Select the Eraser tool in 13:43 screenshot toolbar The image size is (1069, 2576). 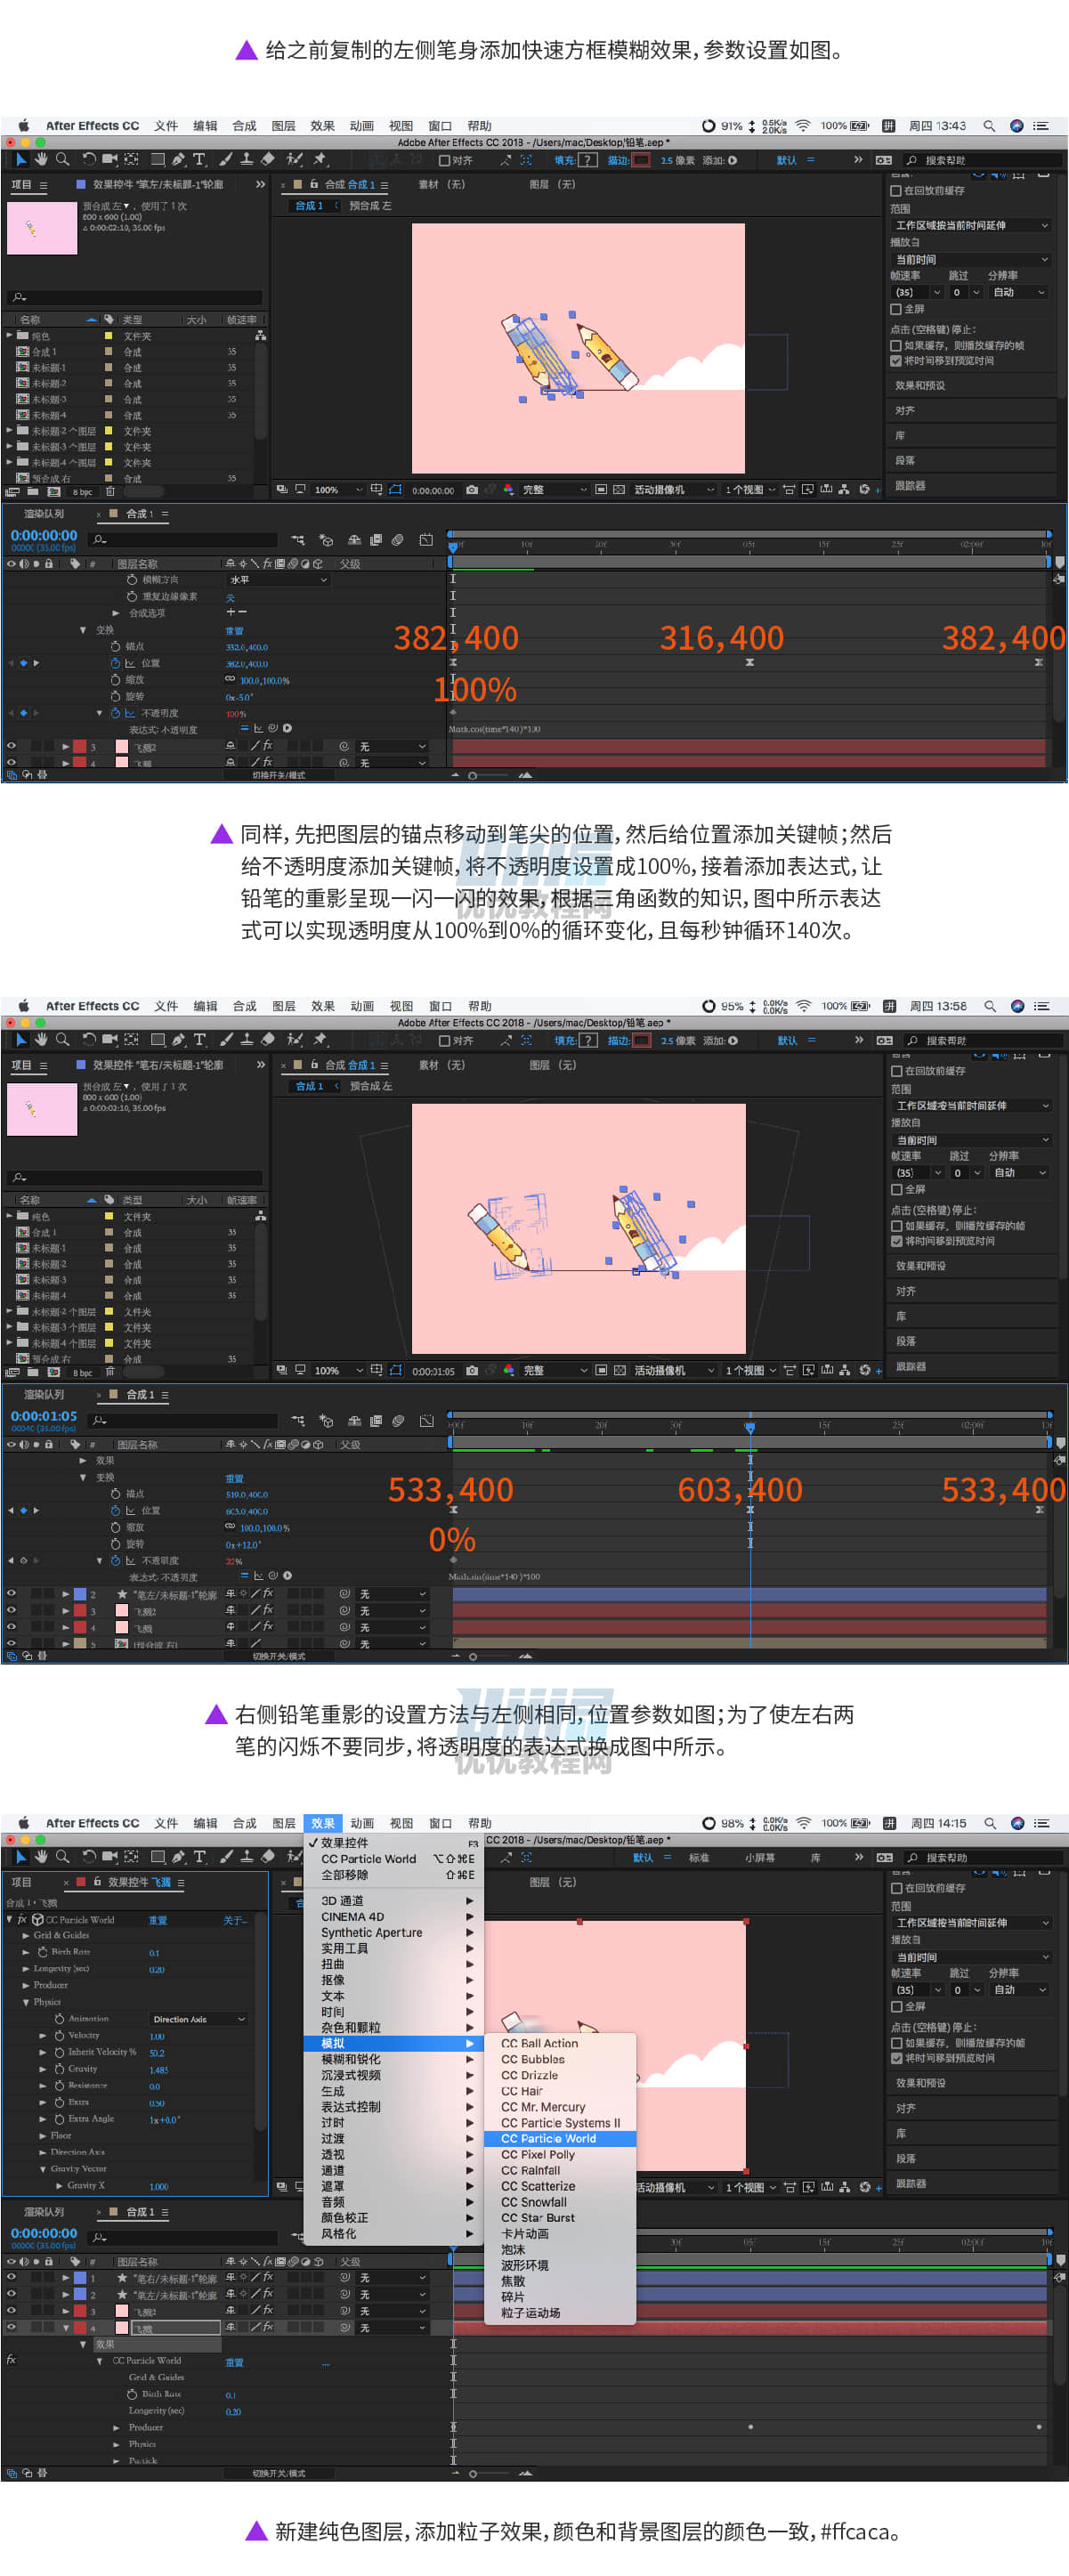[267, 159]
